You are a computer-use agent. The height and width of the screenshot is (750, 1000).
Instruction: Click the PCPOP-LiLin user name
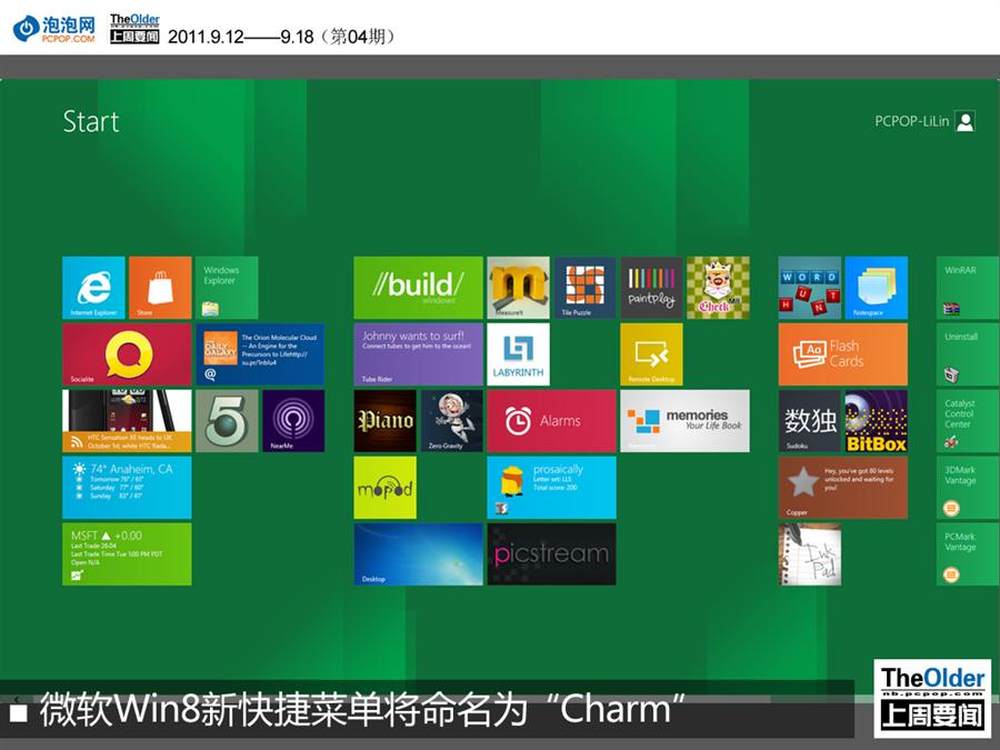(912, 121)
